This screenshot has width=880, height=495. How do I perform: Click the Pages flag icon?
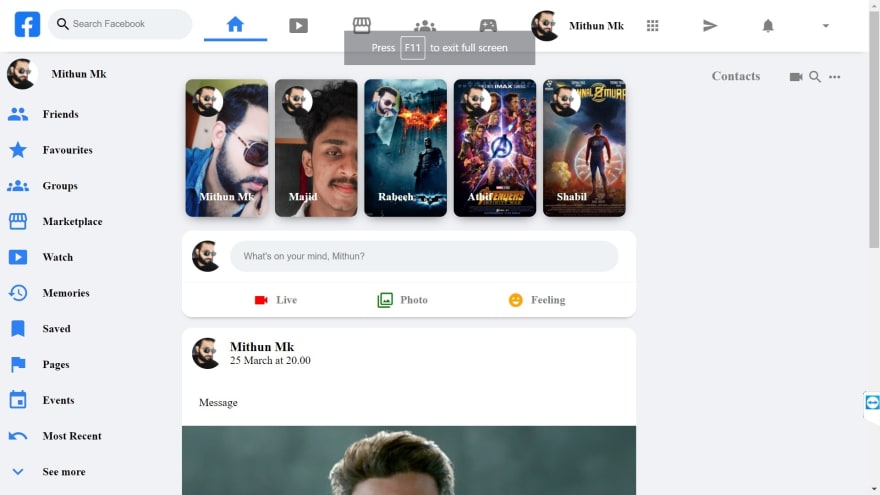[x=18, y=364]
